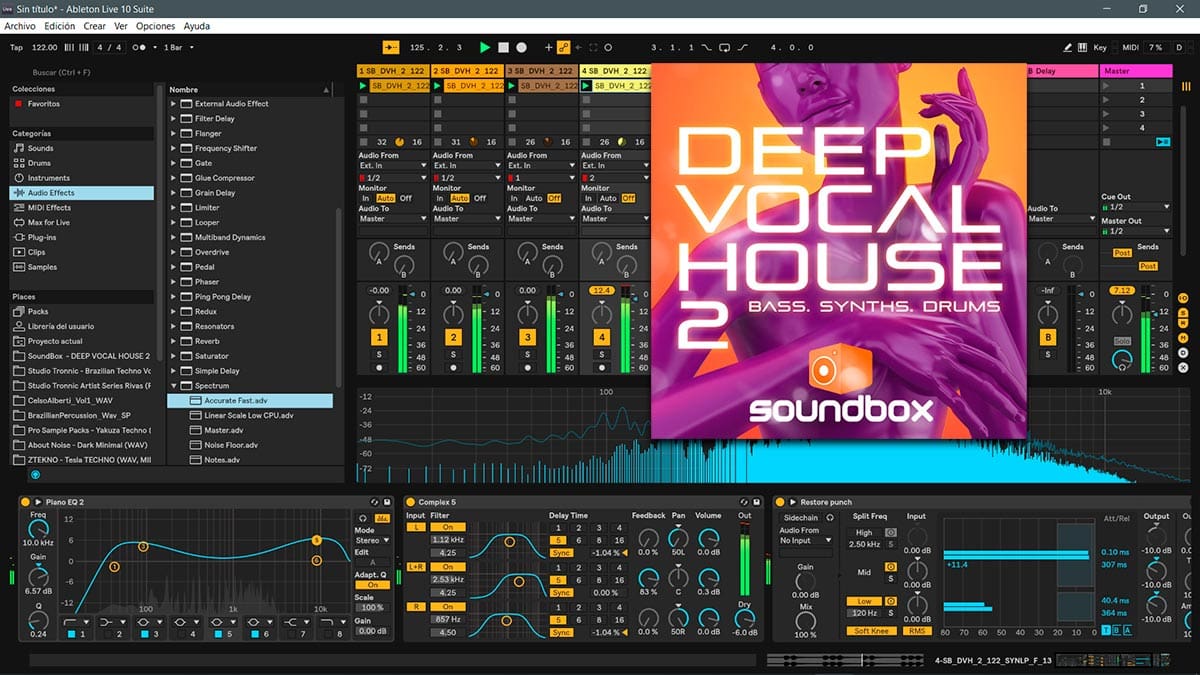Open EQ Mode Stereo dropdown
This screenshot has width=1200, height=675.
coord(372,540)
